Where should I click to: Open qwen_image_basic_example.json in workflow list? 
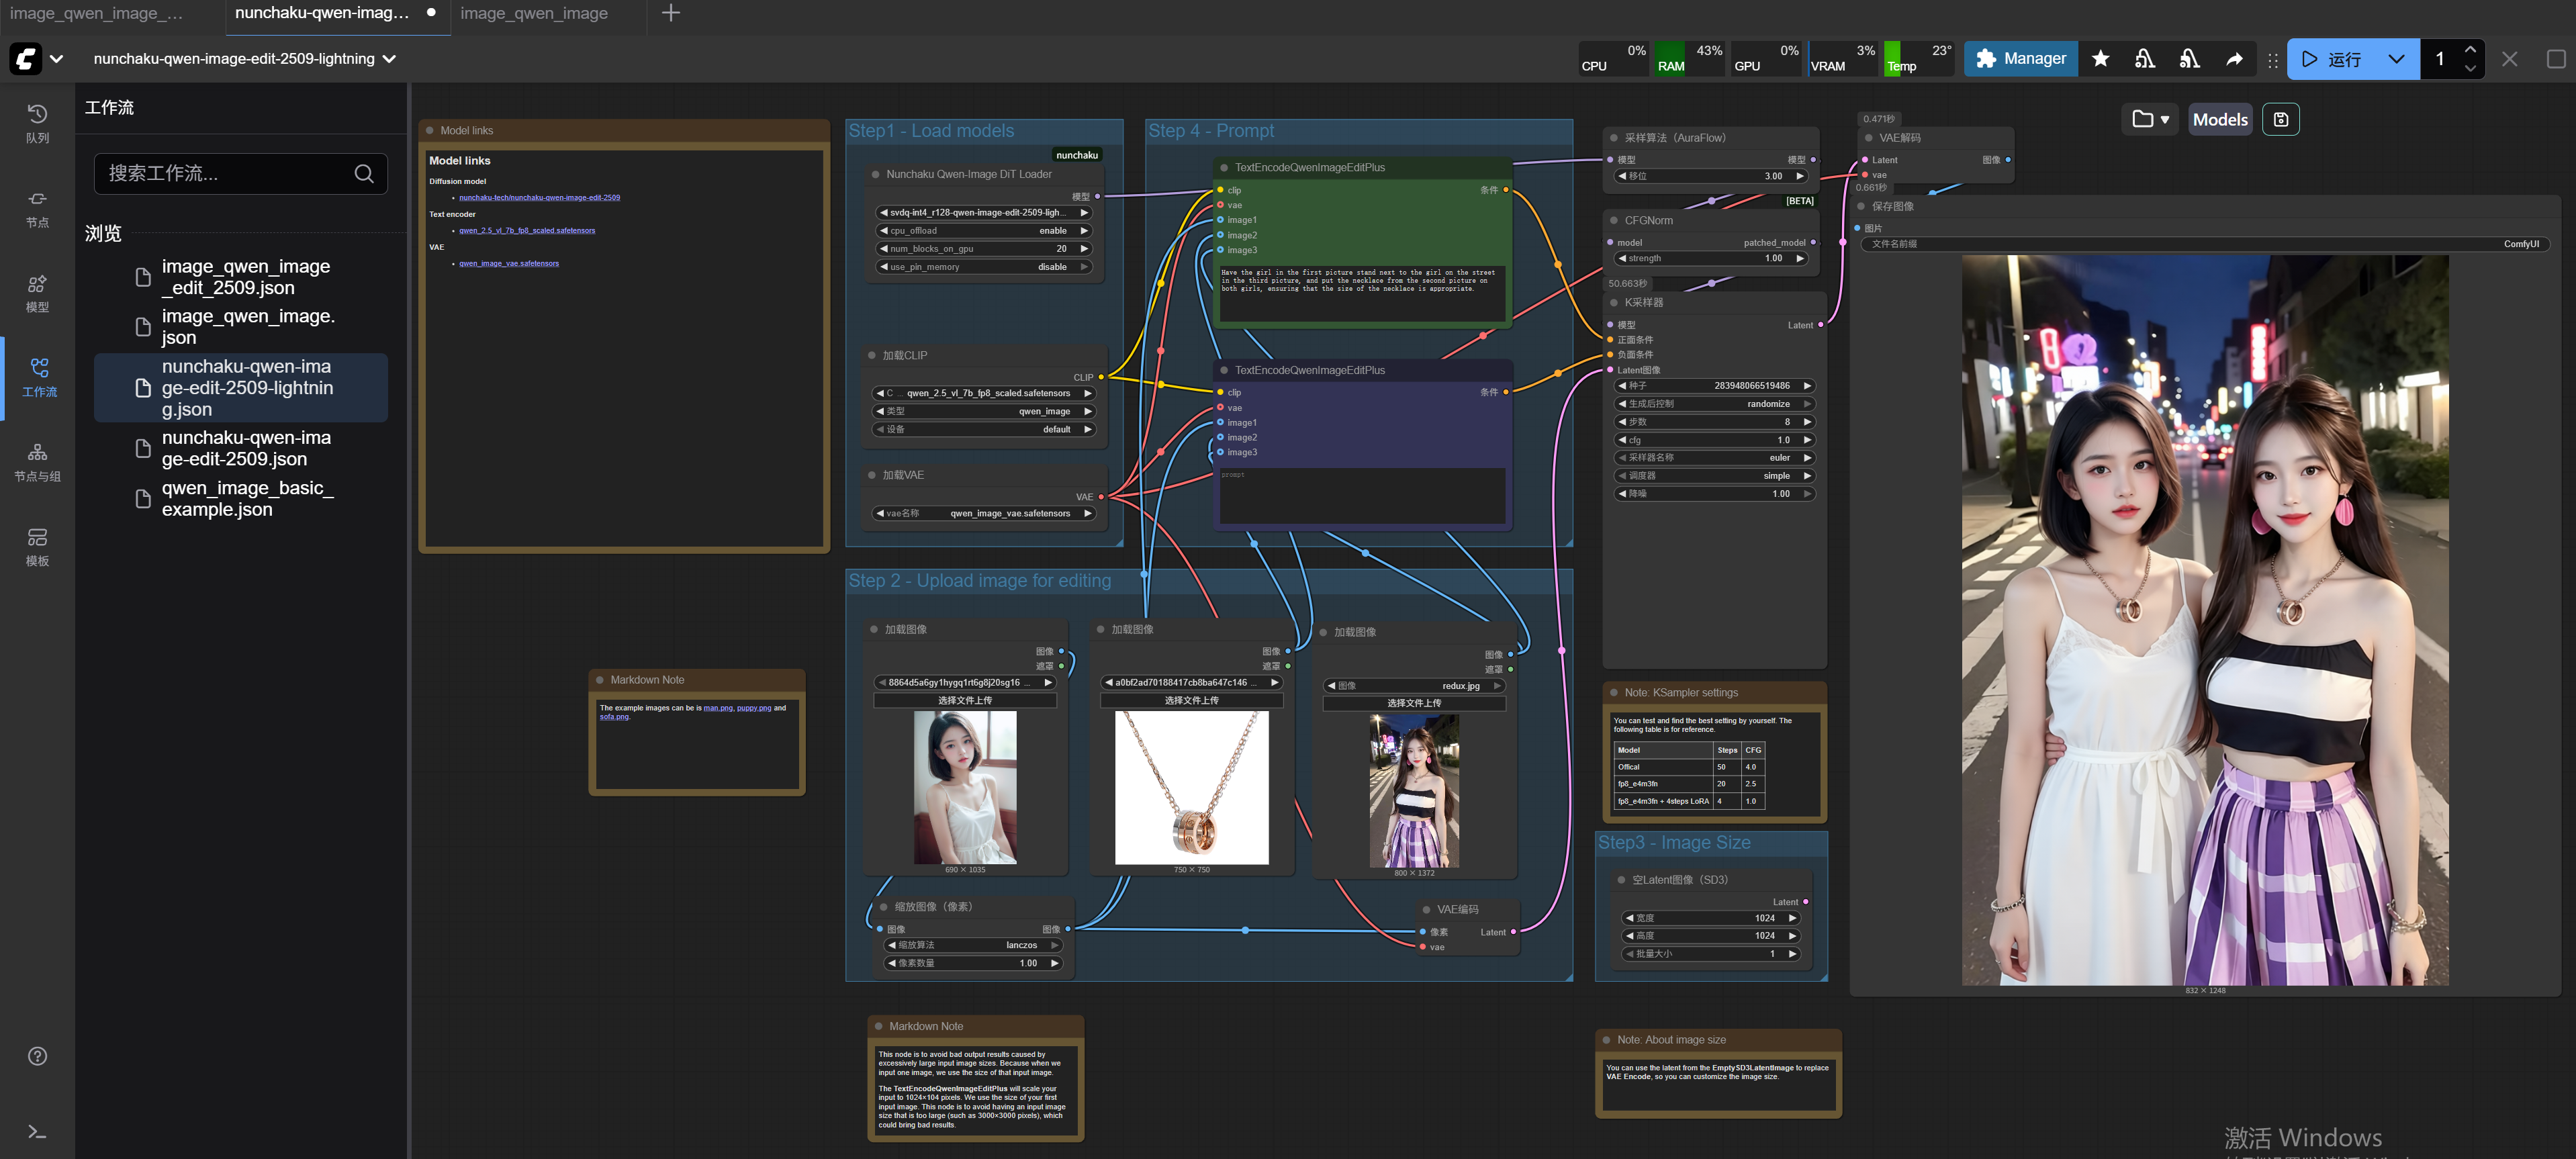click(247, 498)
